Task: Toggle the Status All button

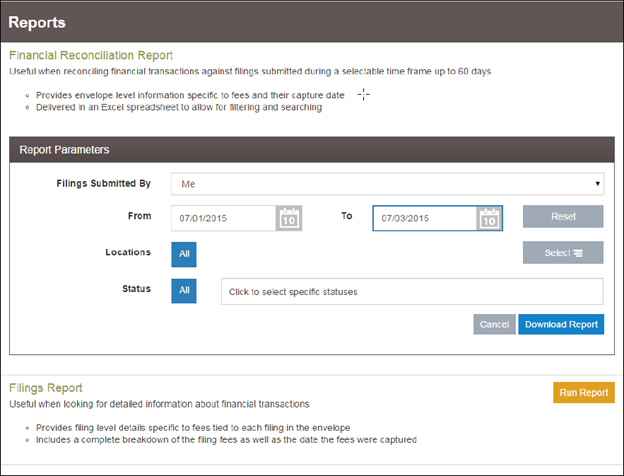Action: [184, 291]
